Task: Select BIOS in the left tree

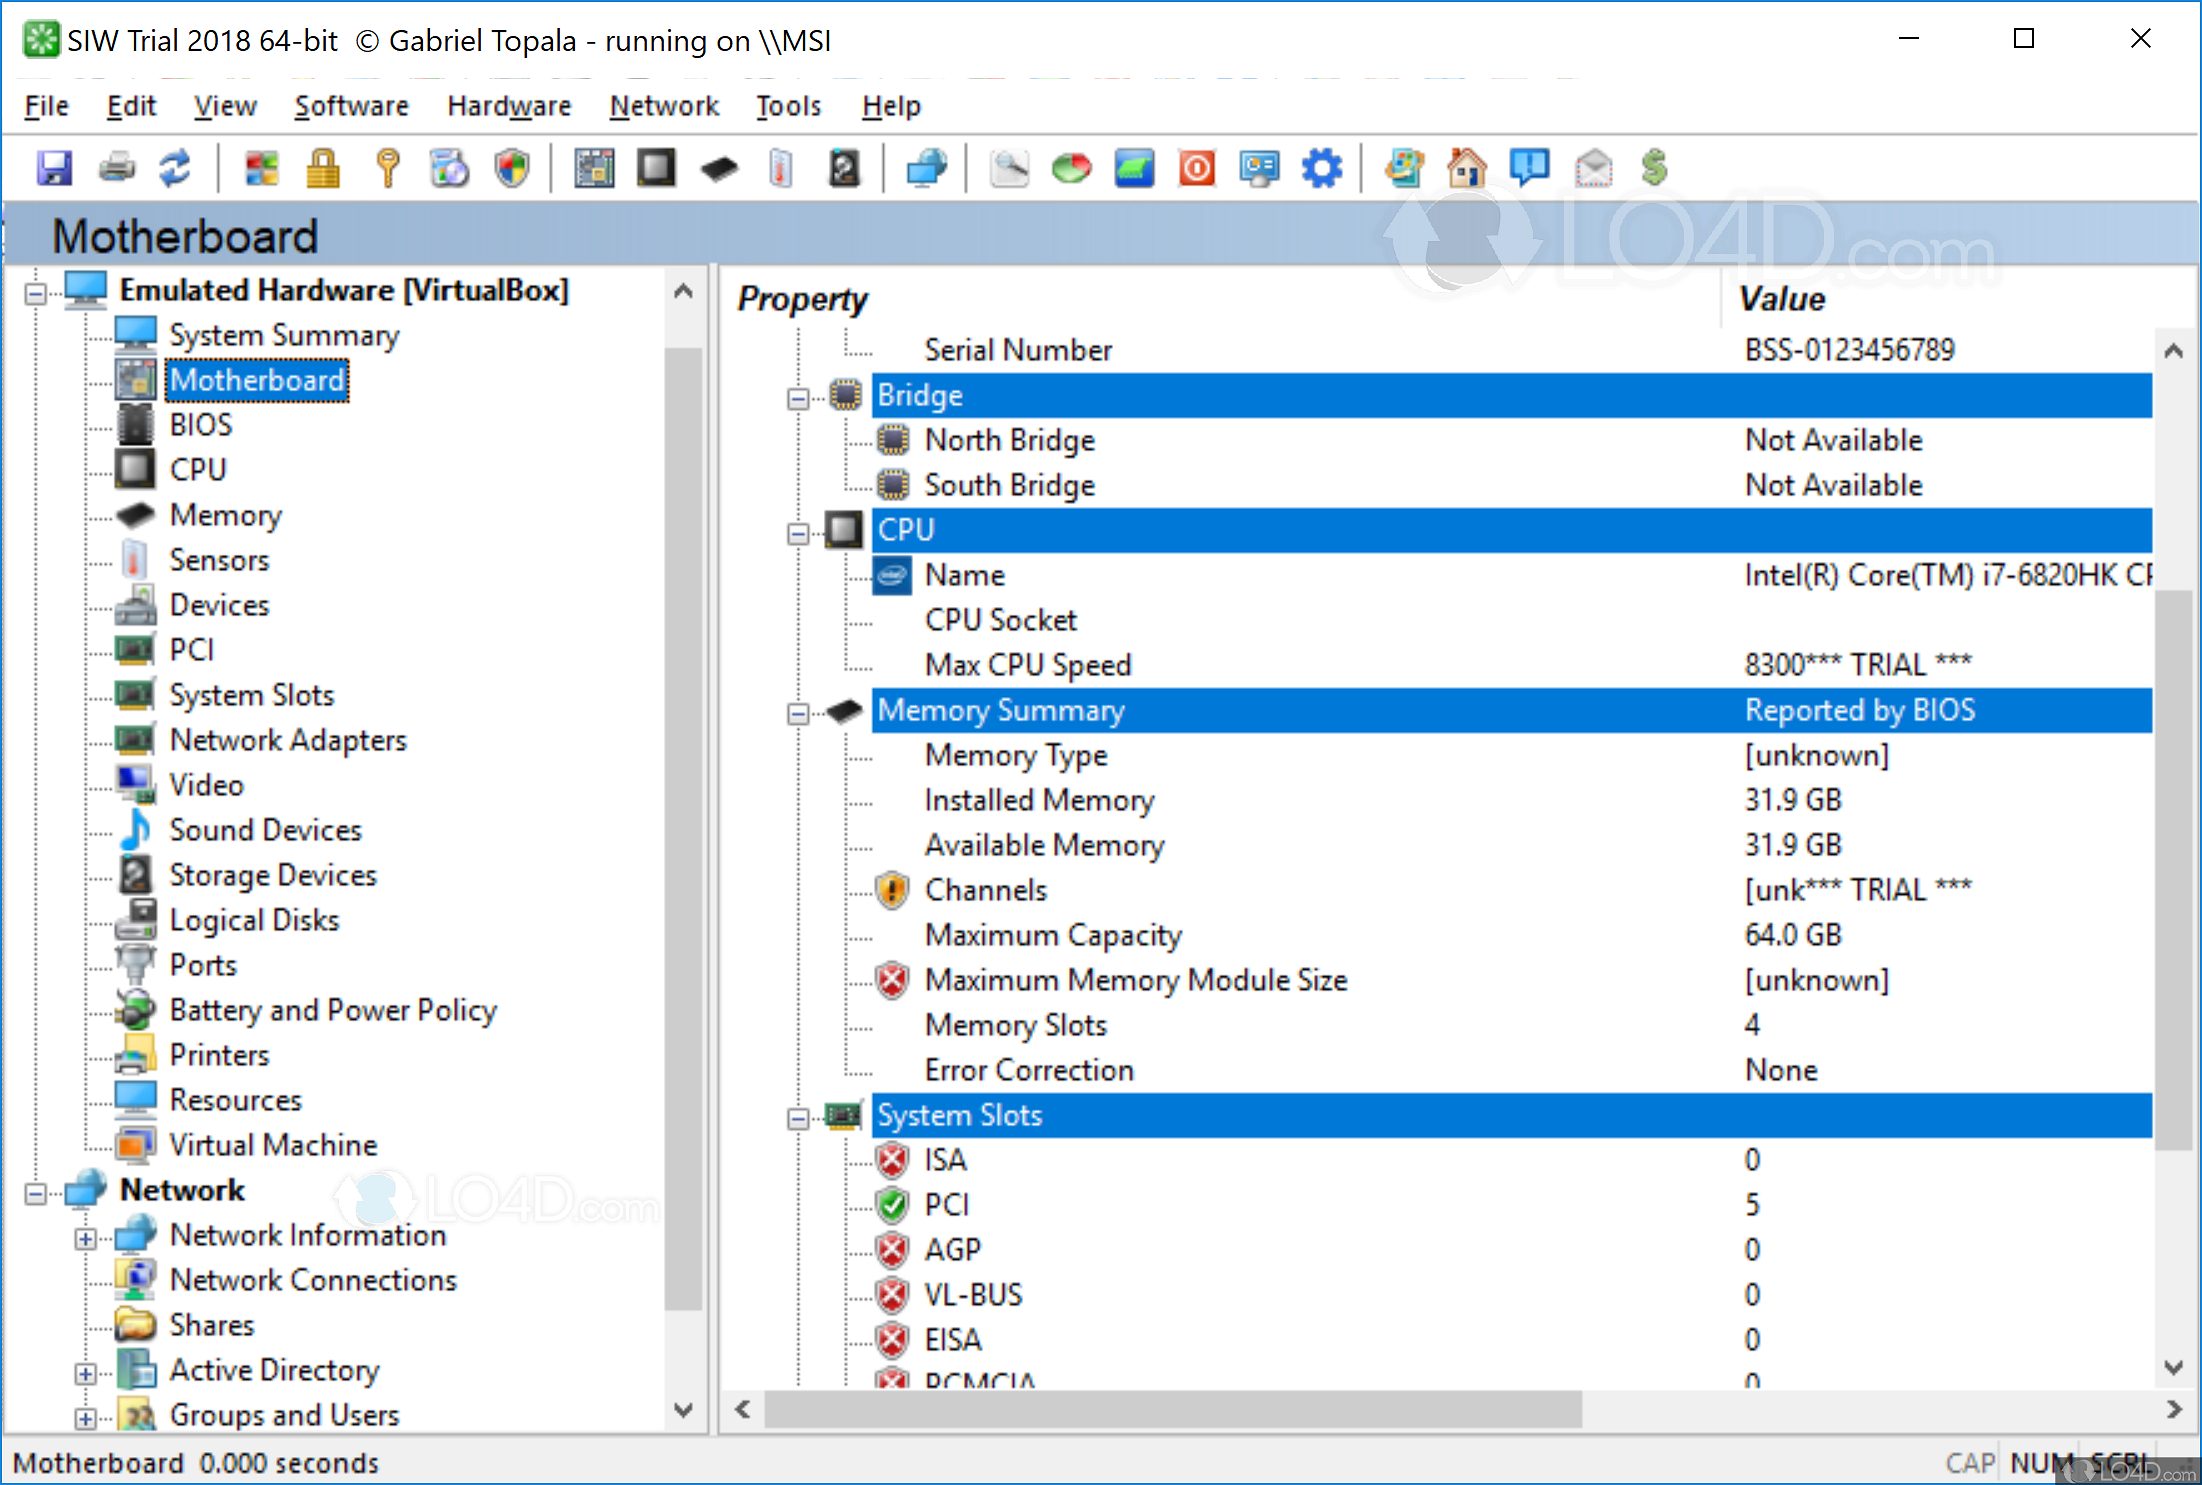Action: [200, 425]
